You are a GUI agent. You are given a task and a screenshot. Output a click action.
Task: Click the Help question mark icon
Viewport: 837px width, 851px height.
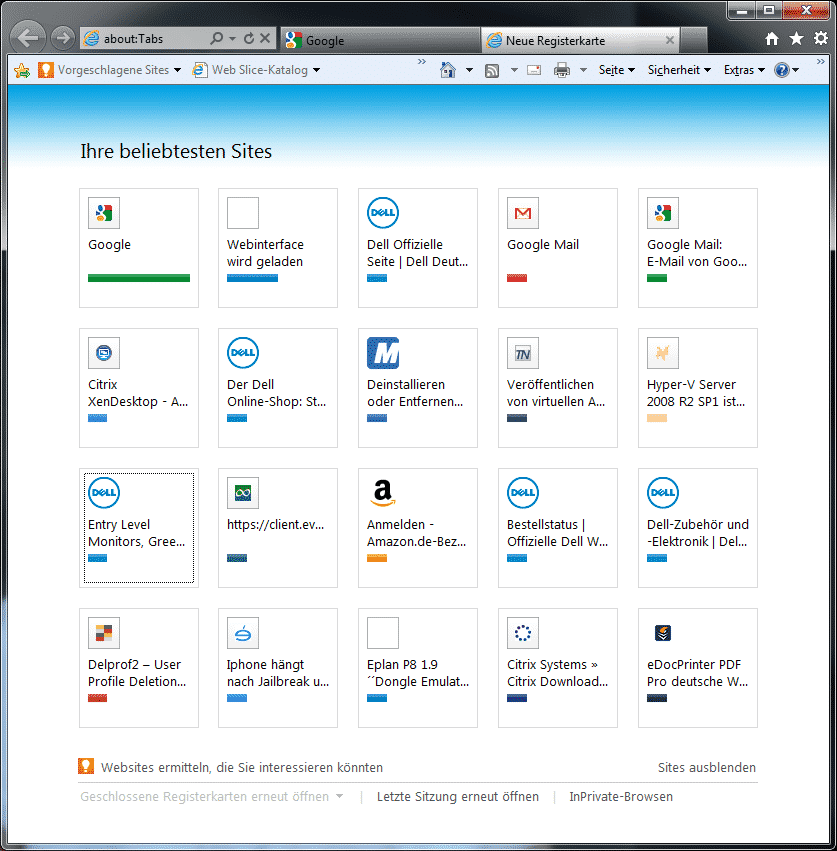coord(782,70)
